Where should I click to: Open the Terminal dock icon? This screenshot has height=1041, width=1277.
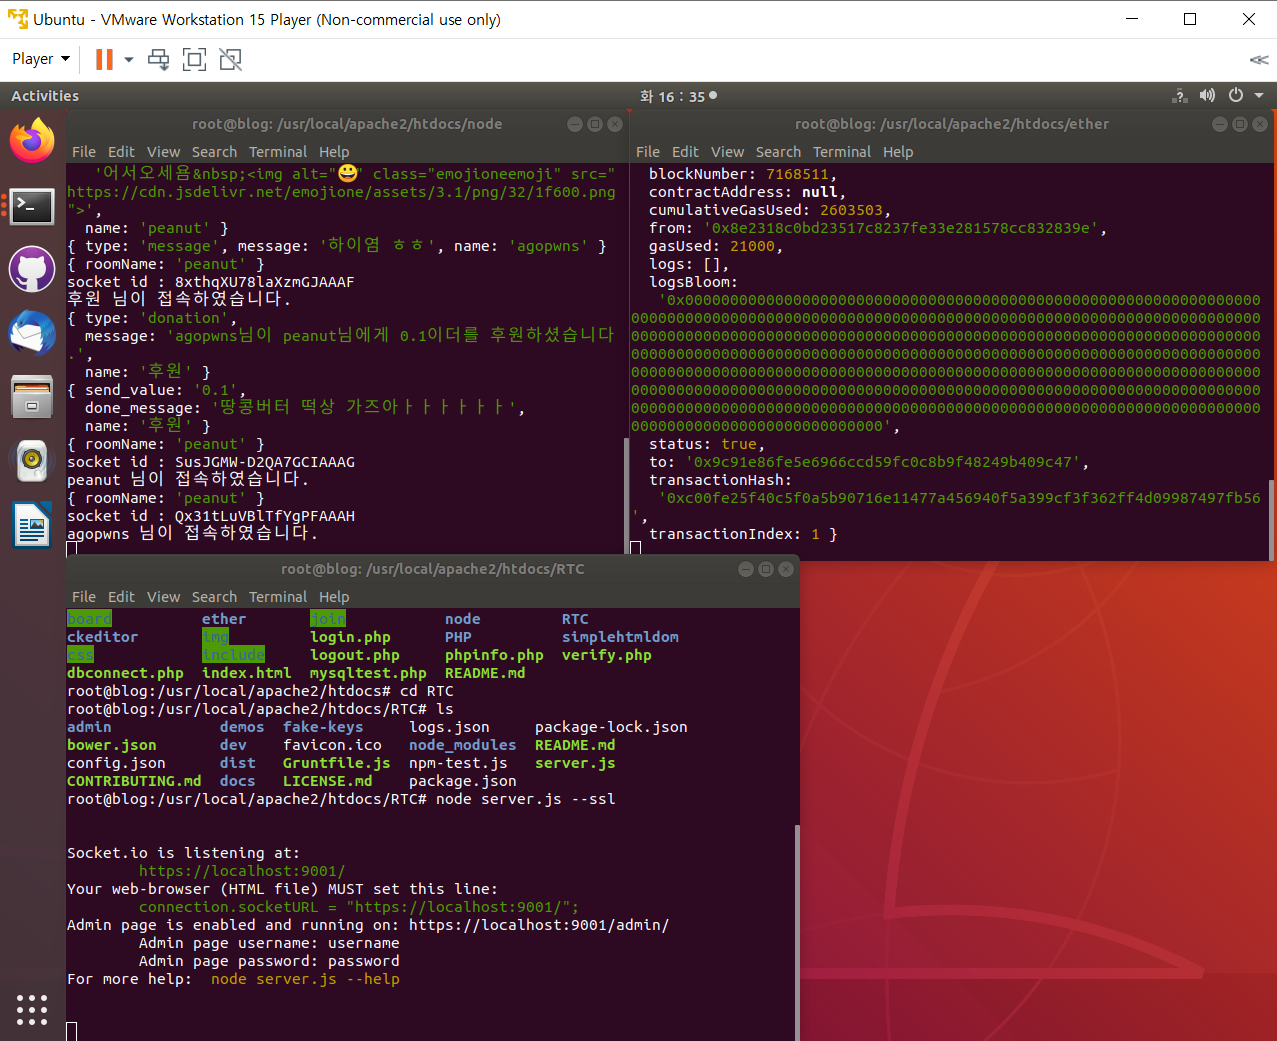click(x=32, y=206)
